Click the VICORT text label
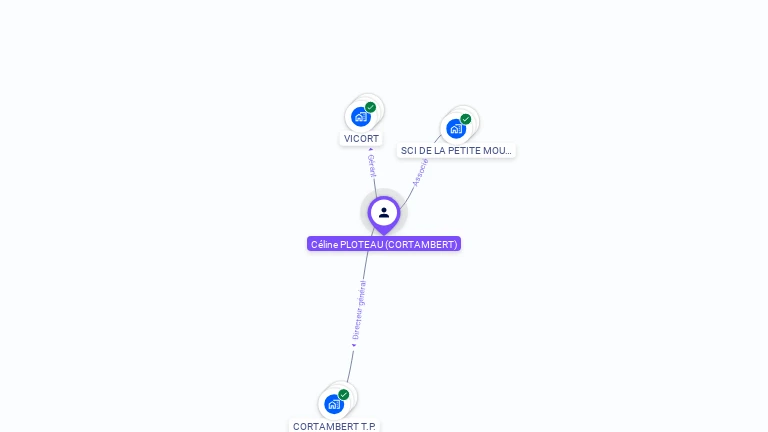Image resolution: width=768 pixels, height=432 pixels. pos(361,139)
